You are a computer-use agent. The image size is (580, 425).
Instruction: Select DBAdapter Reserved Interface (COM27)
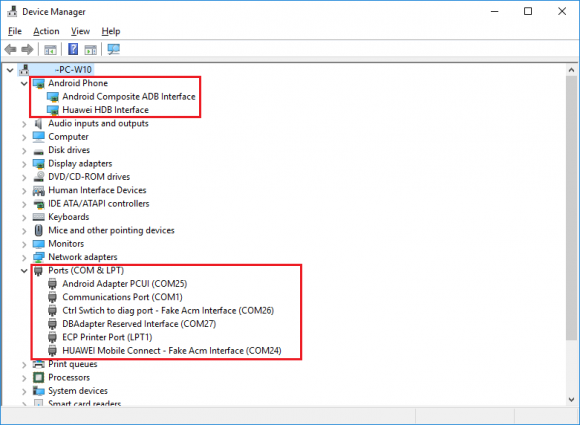click(x=139, y=324)
